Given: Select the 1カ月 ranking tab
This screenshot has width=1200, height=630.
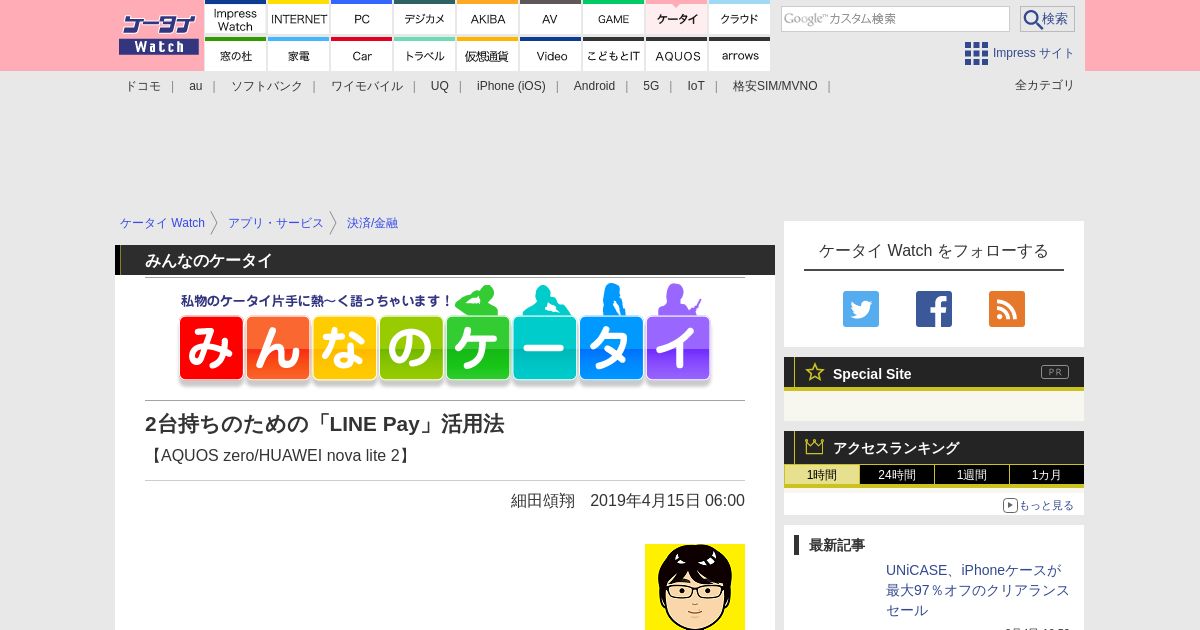Looking at the screenshot, I should click(1047, 475).
